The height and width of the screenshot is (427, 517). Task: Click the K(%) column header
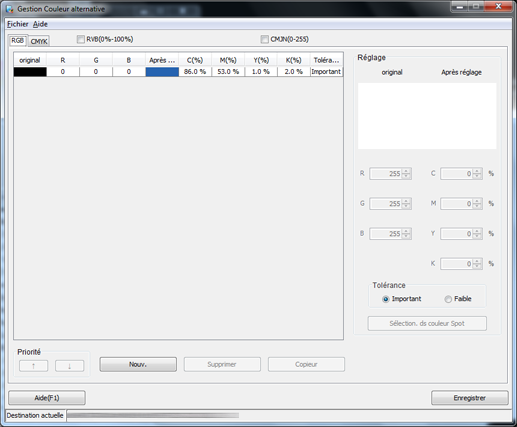pyautogui.click(x=294, y=60)
